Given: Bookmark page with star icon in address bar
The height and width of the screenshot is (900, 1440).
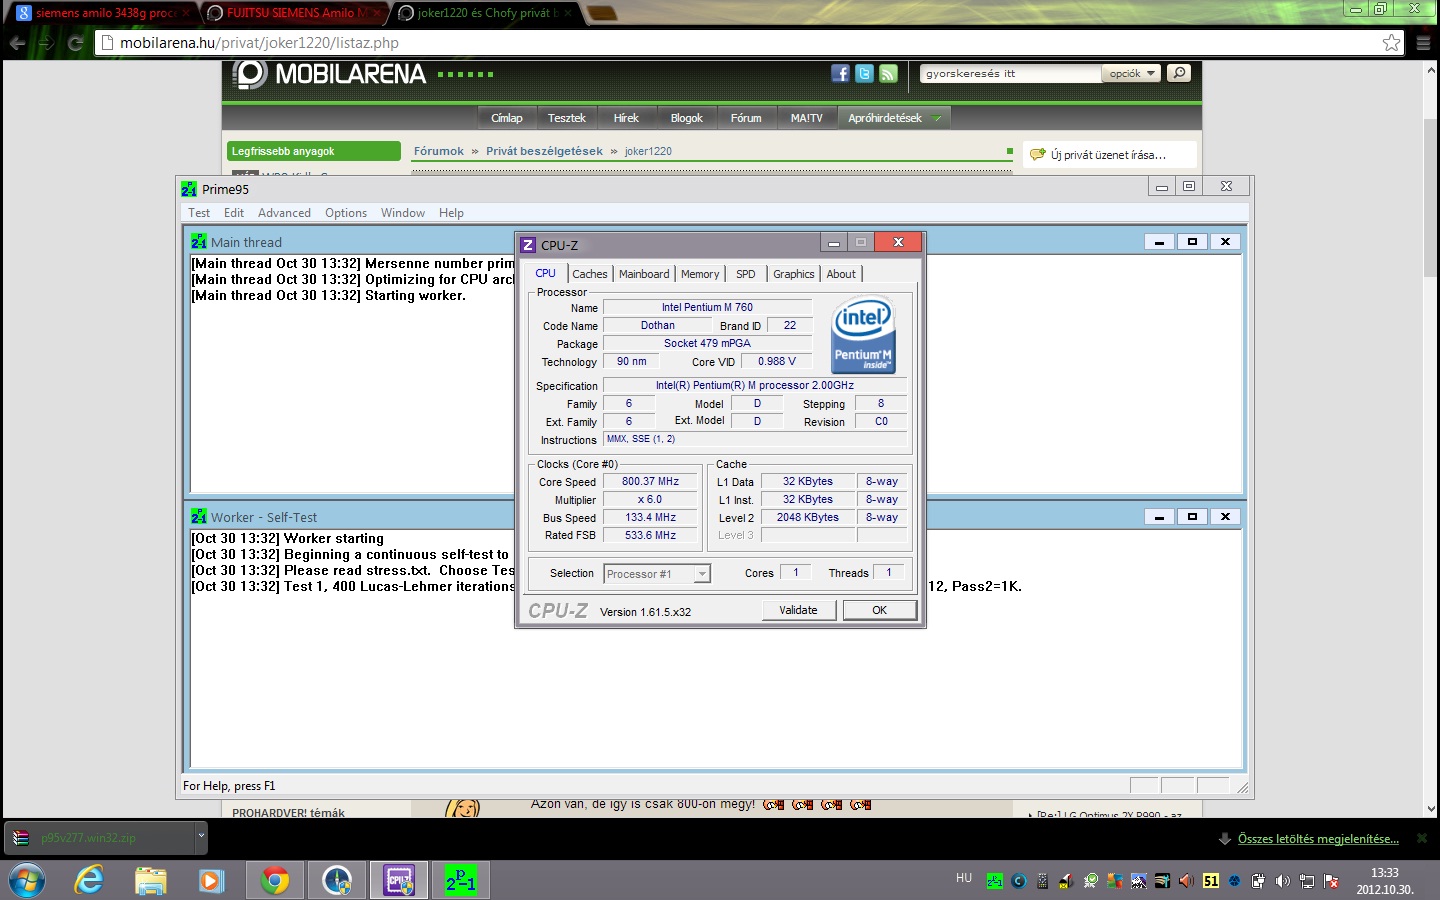Looking at the screenshot, I should [1391, 43].
